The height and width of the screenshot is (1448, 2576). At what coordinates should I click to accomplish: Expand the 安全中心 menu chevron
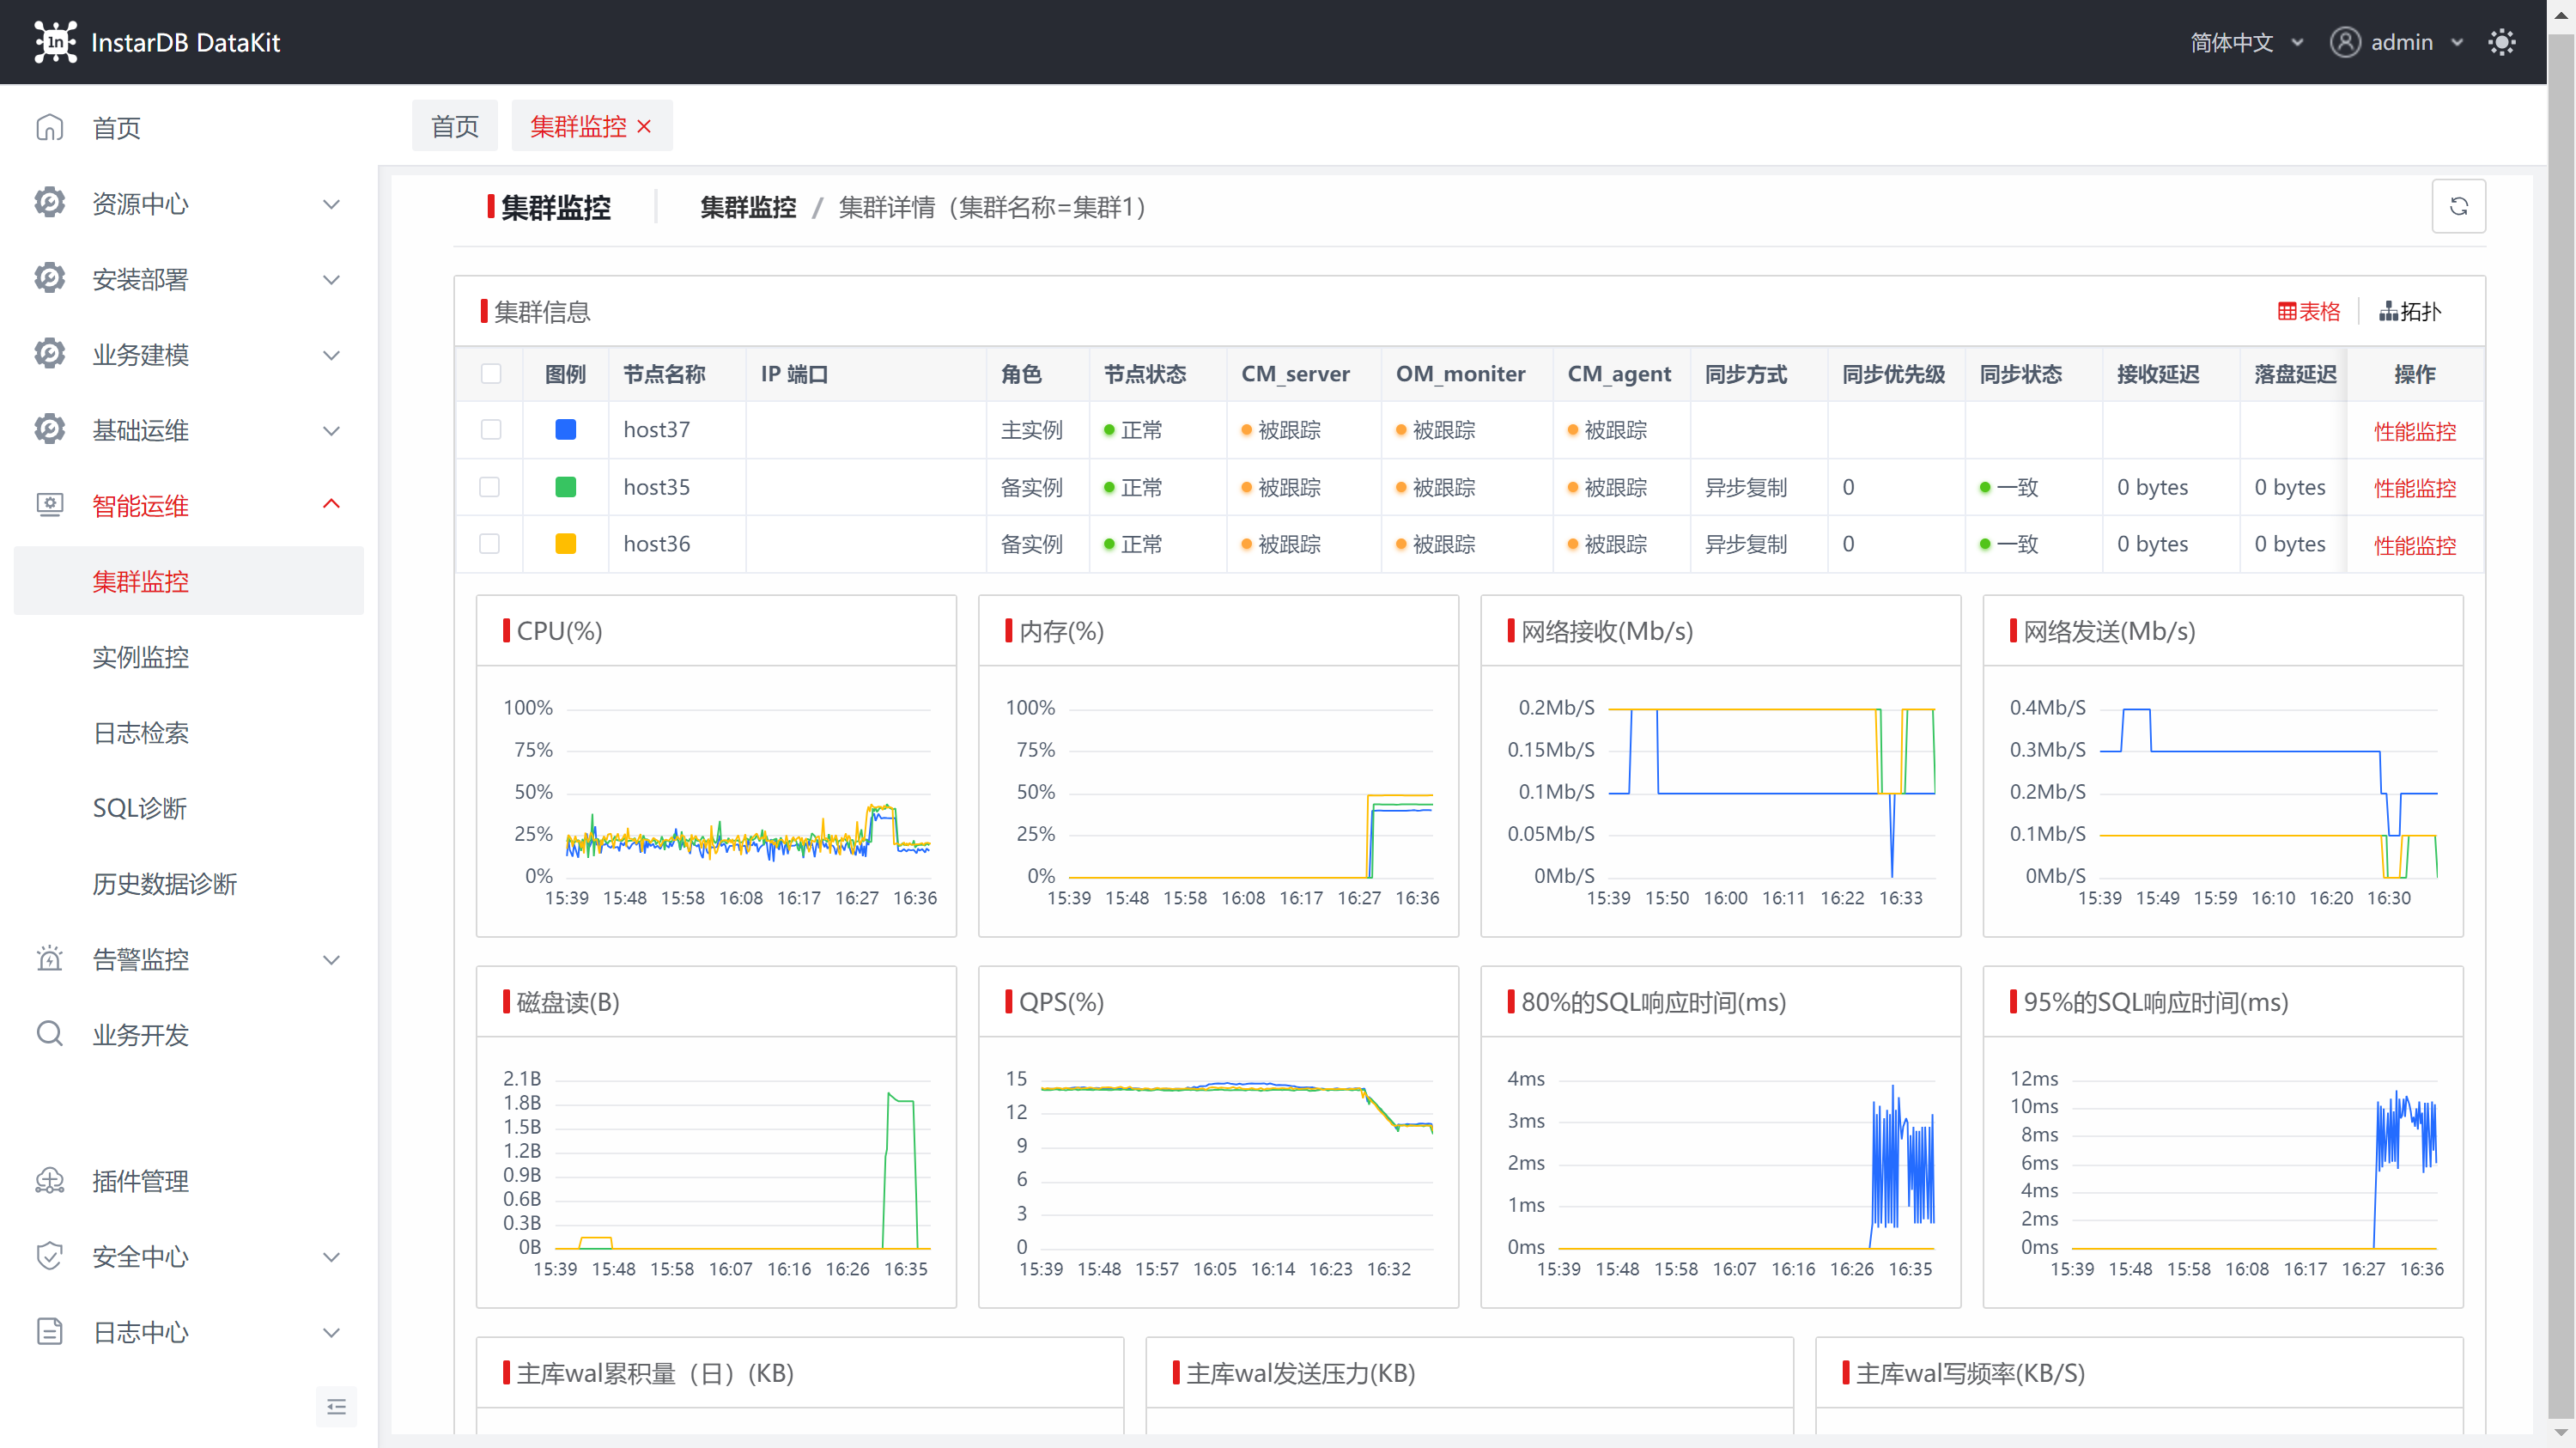click(x=332, y=1257)
